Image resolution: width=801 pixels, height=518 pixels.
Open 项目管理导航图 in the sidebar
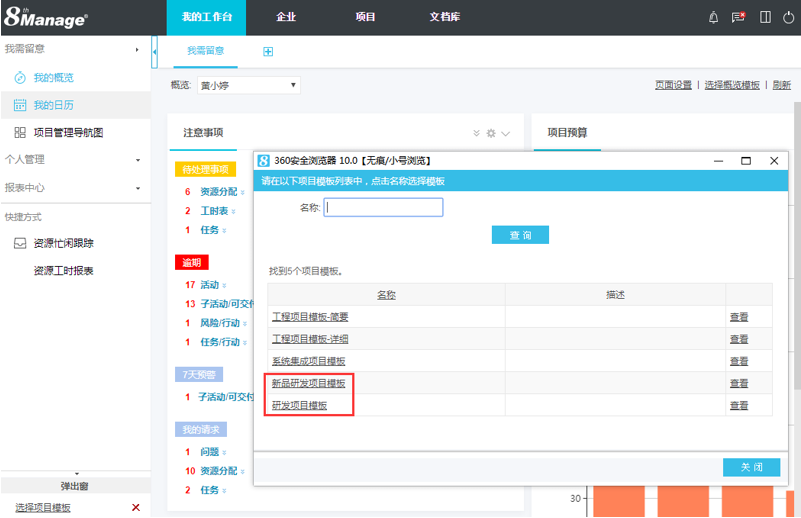pos(68,132)
